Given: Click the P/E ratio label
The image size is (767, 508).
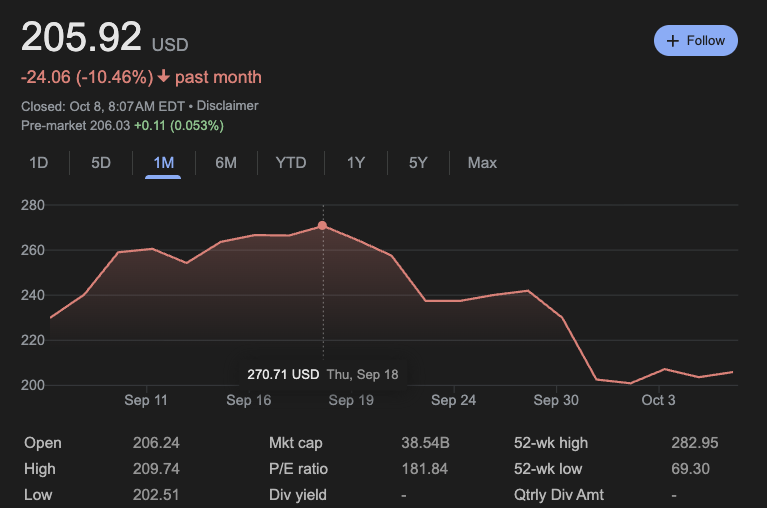Looking at the screenshot, I should click(298, 469).
